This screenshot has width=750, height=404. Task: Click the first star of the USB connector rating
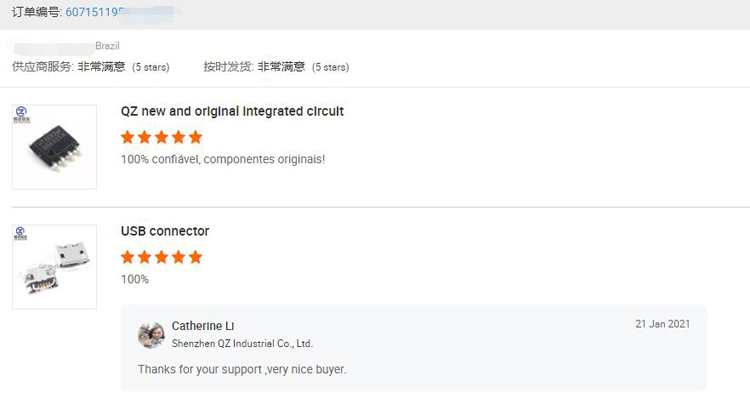click(128, 257)
